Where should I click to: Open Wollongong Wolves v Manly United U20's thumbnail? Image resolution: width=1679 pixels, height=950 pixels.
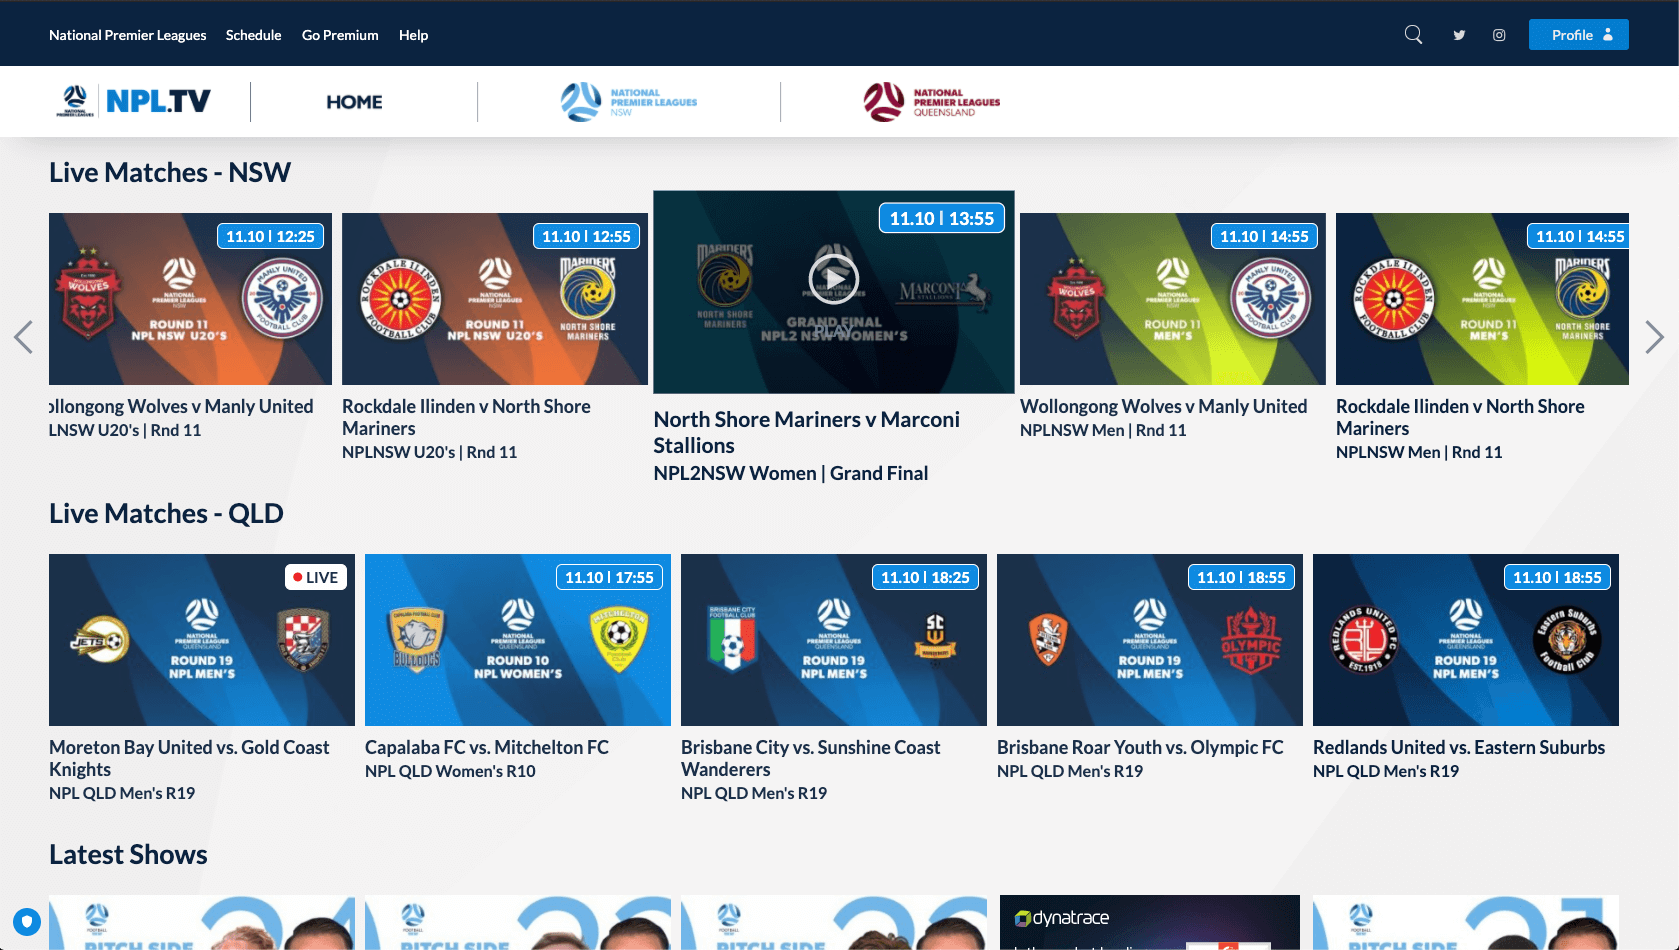pyautogui.click(x=190, y=299)
